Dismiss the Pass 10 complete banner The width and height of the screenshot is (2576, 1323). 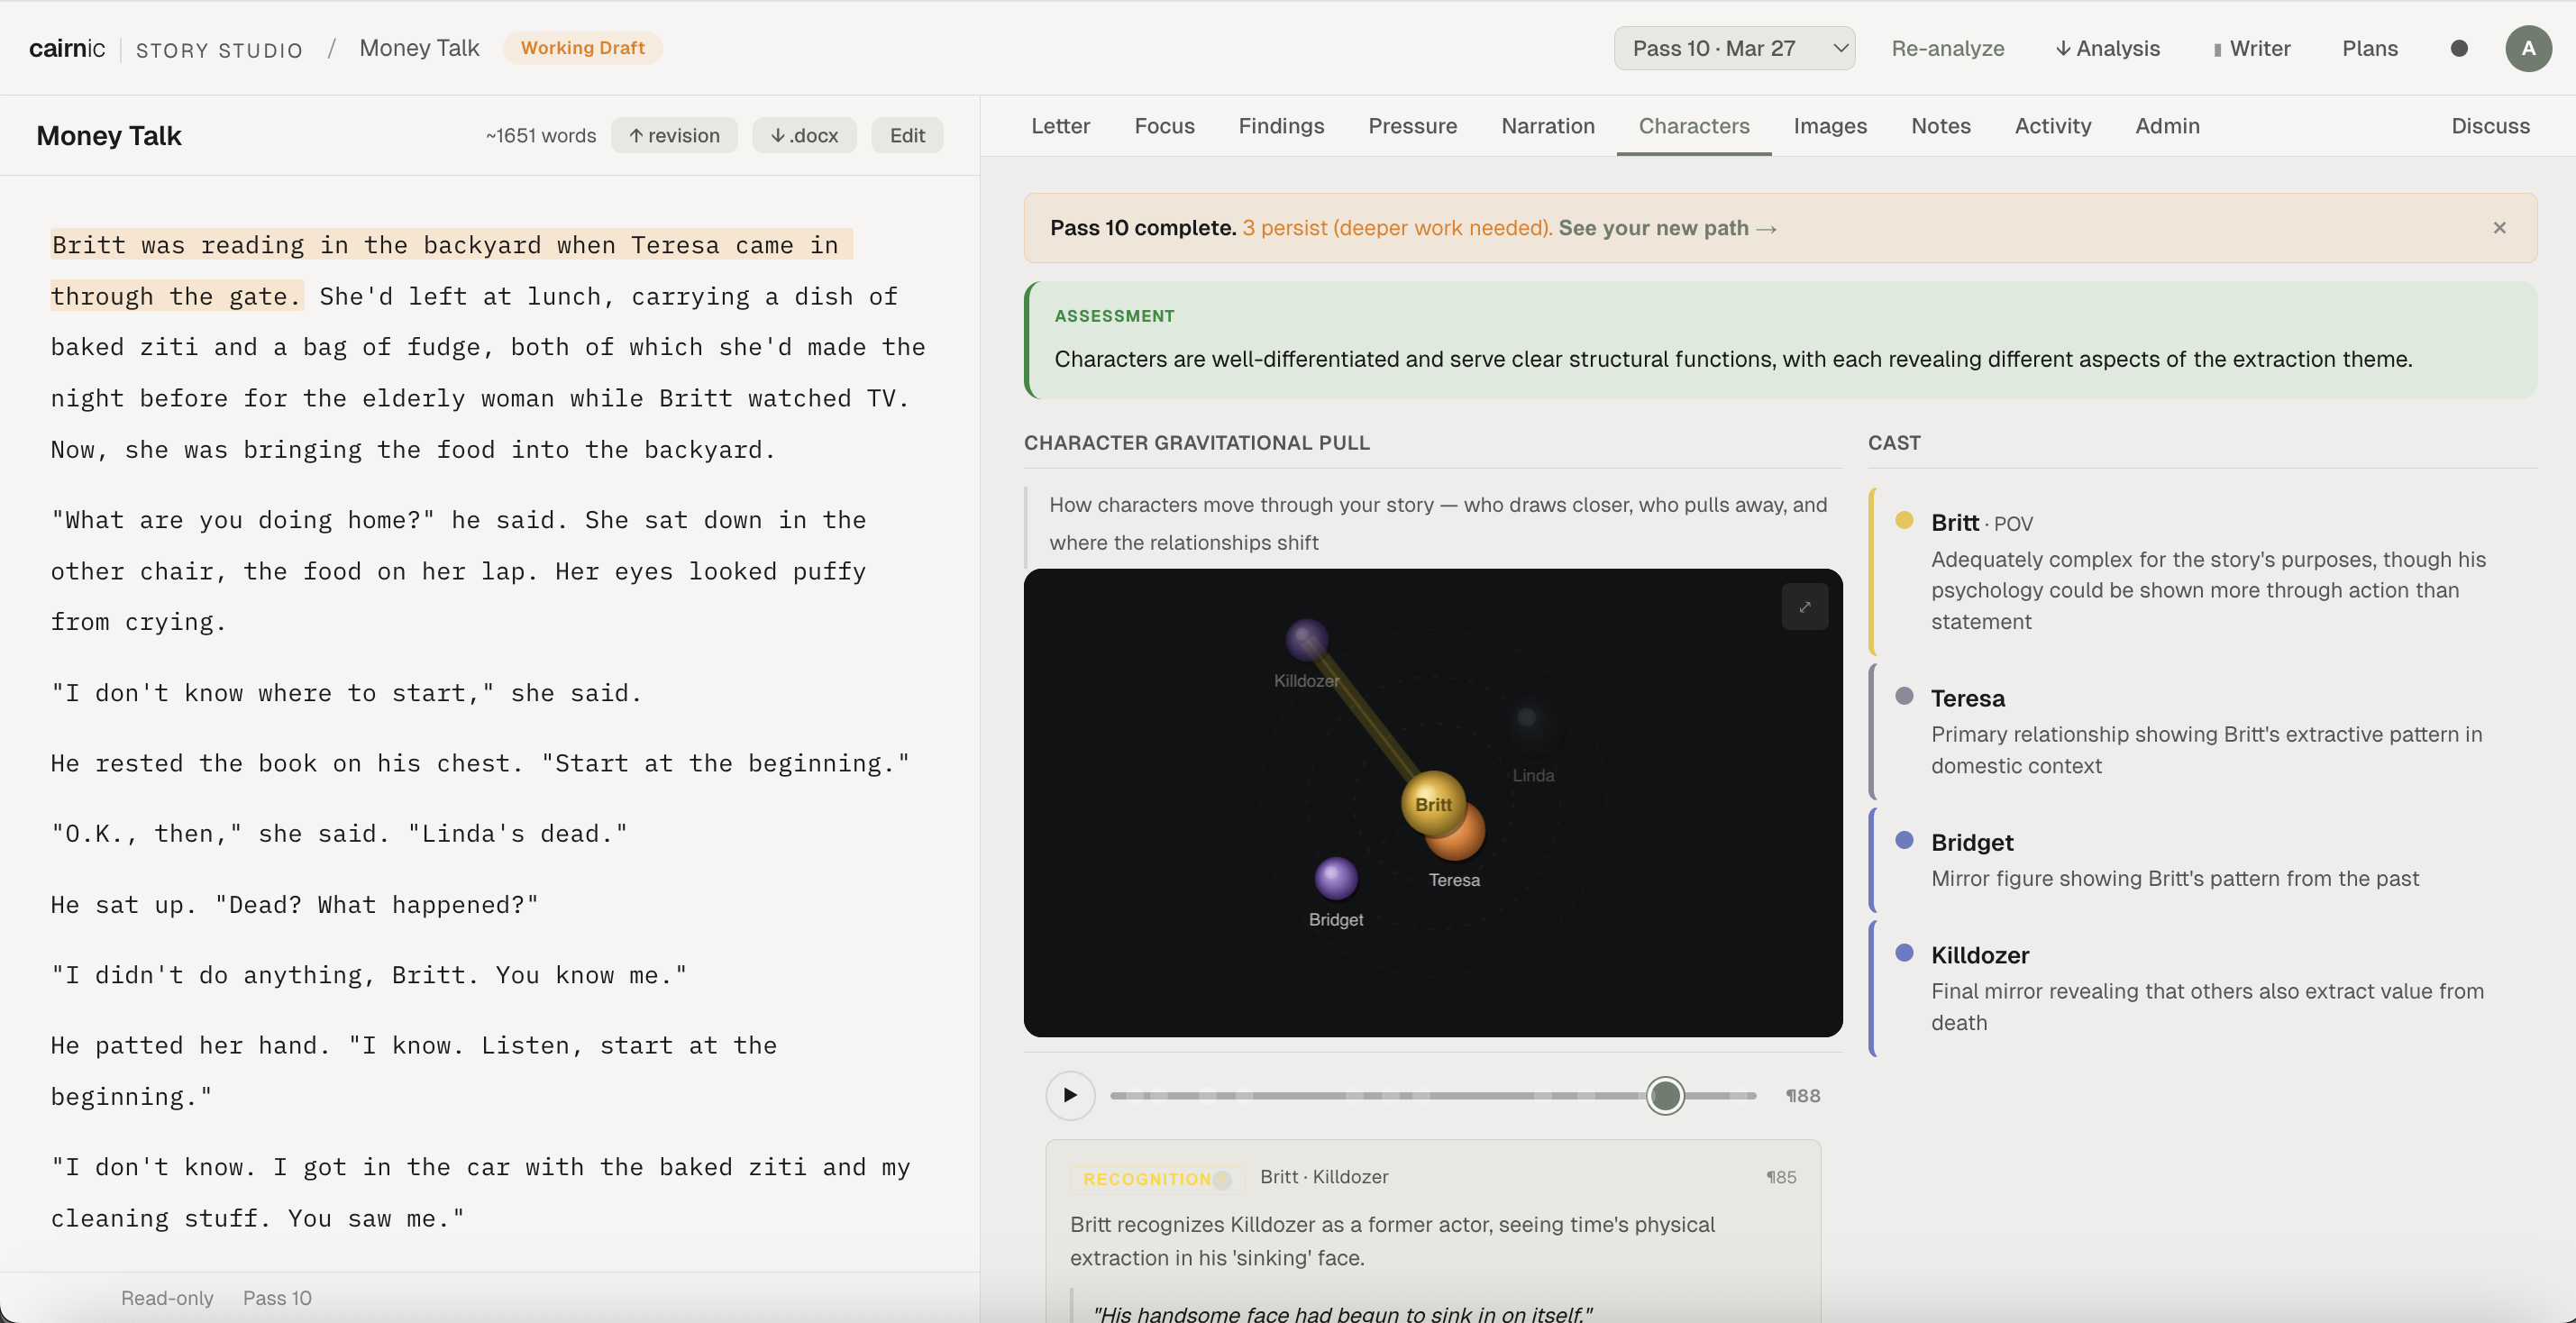(2499, 228)
